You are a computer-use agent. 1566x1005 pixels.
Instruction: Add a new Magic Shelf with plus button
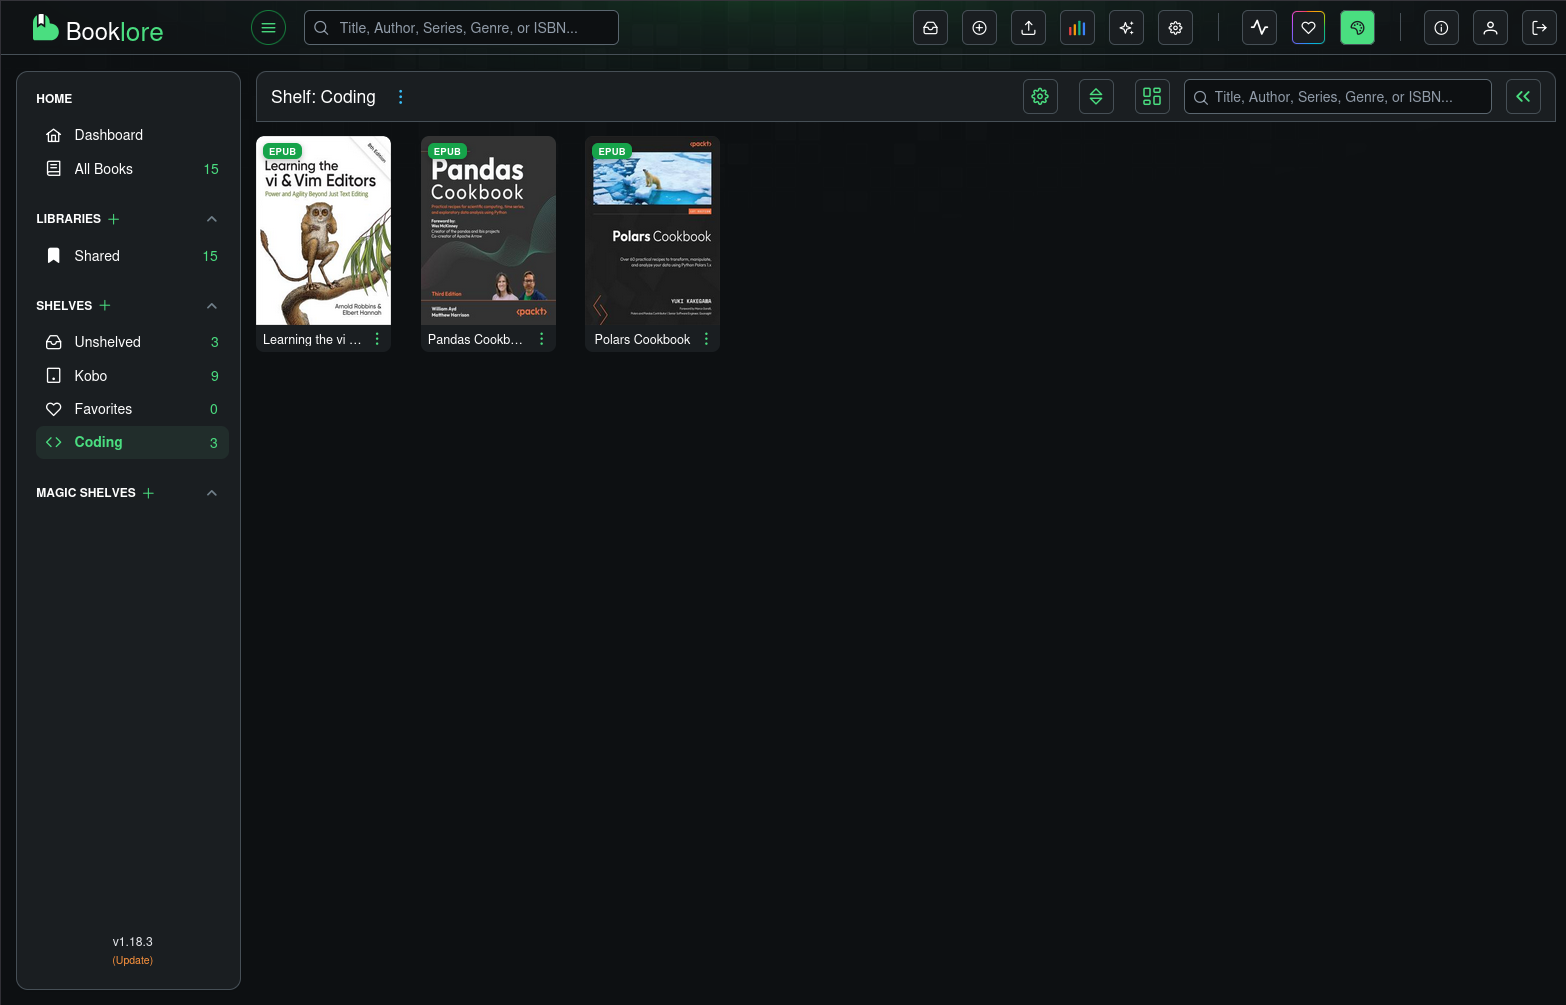click(x=148, y=492)
